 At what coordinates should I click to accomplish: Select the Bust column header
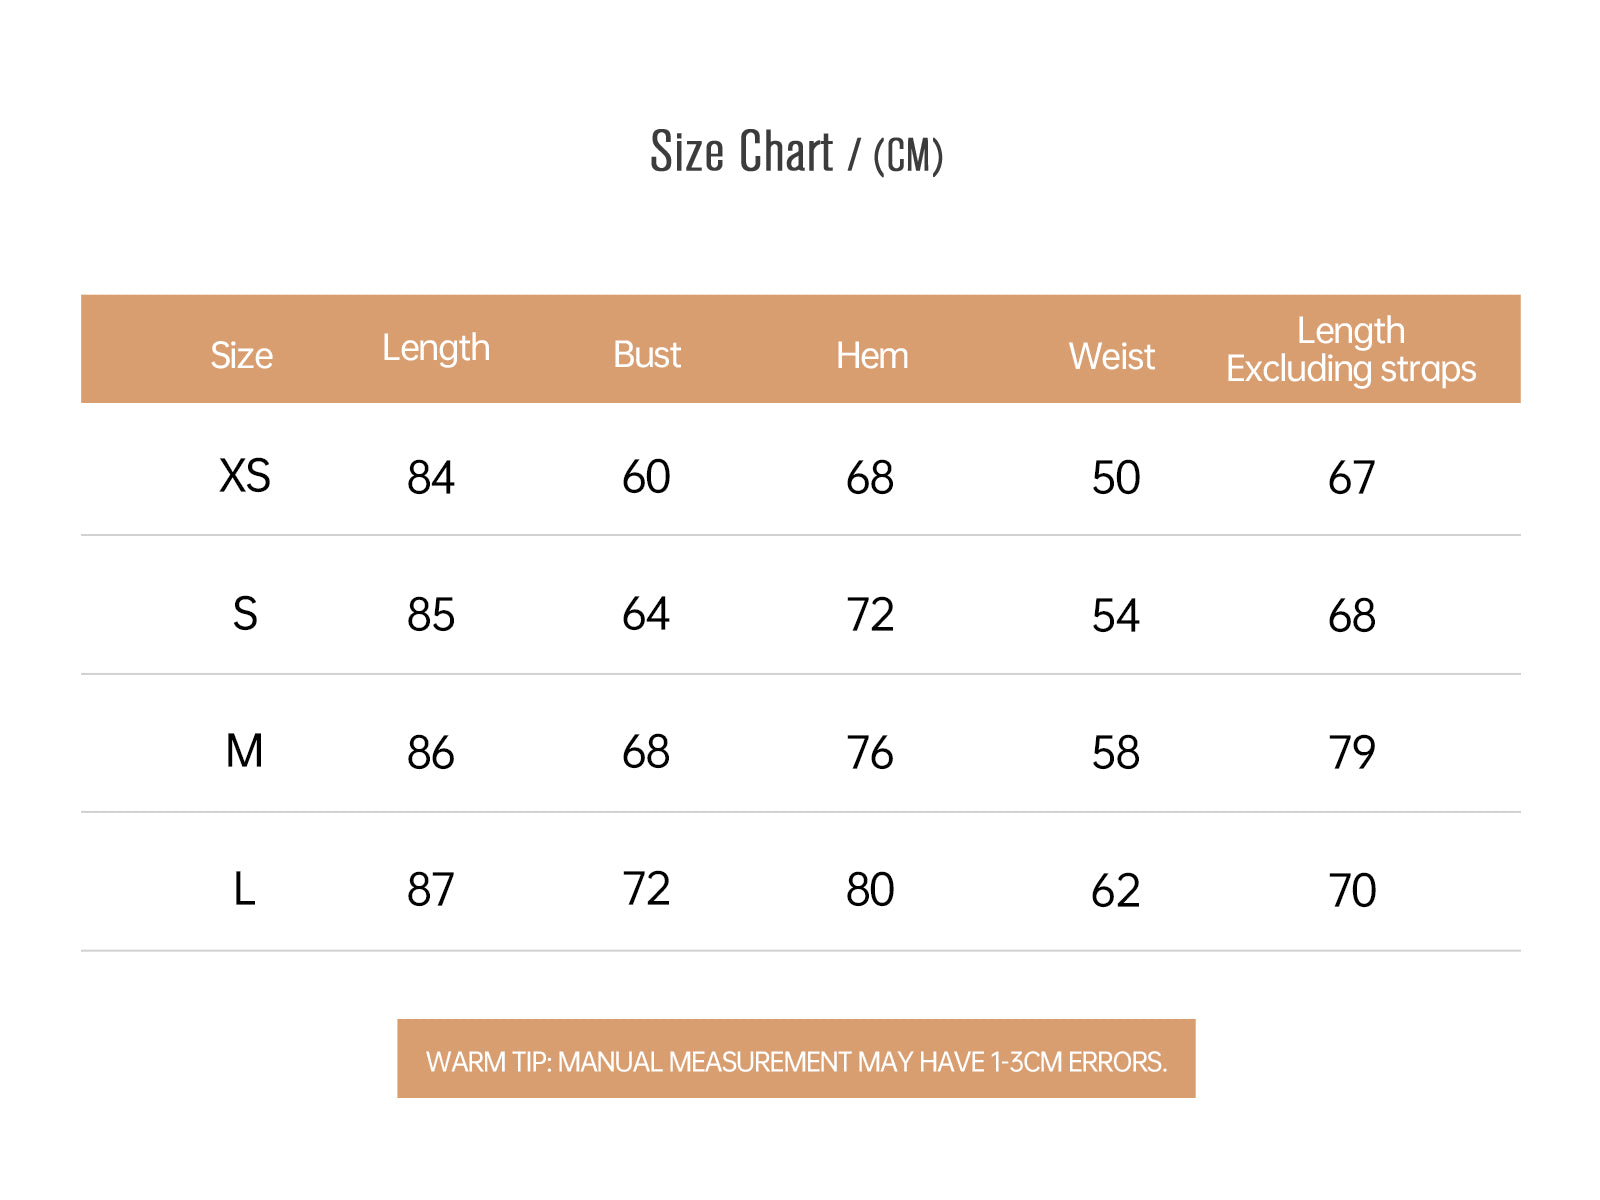pos(647,355)
